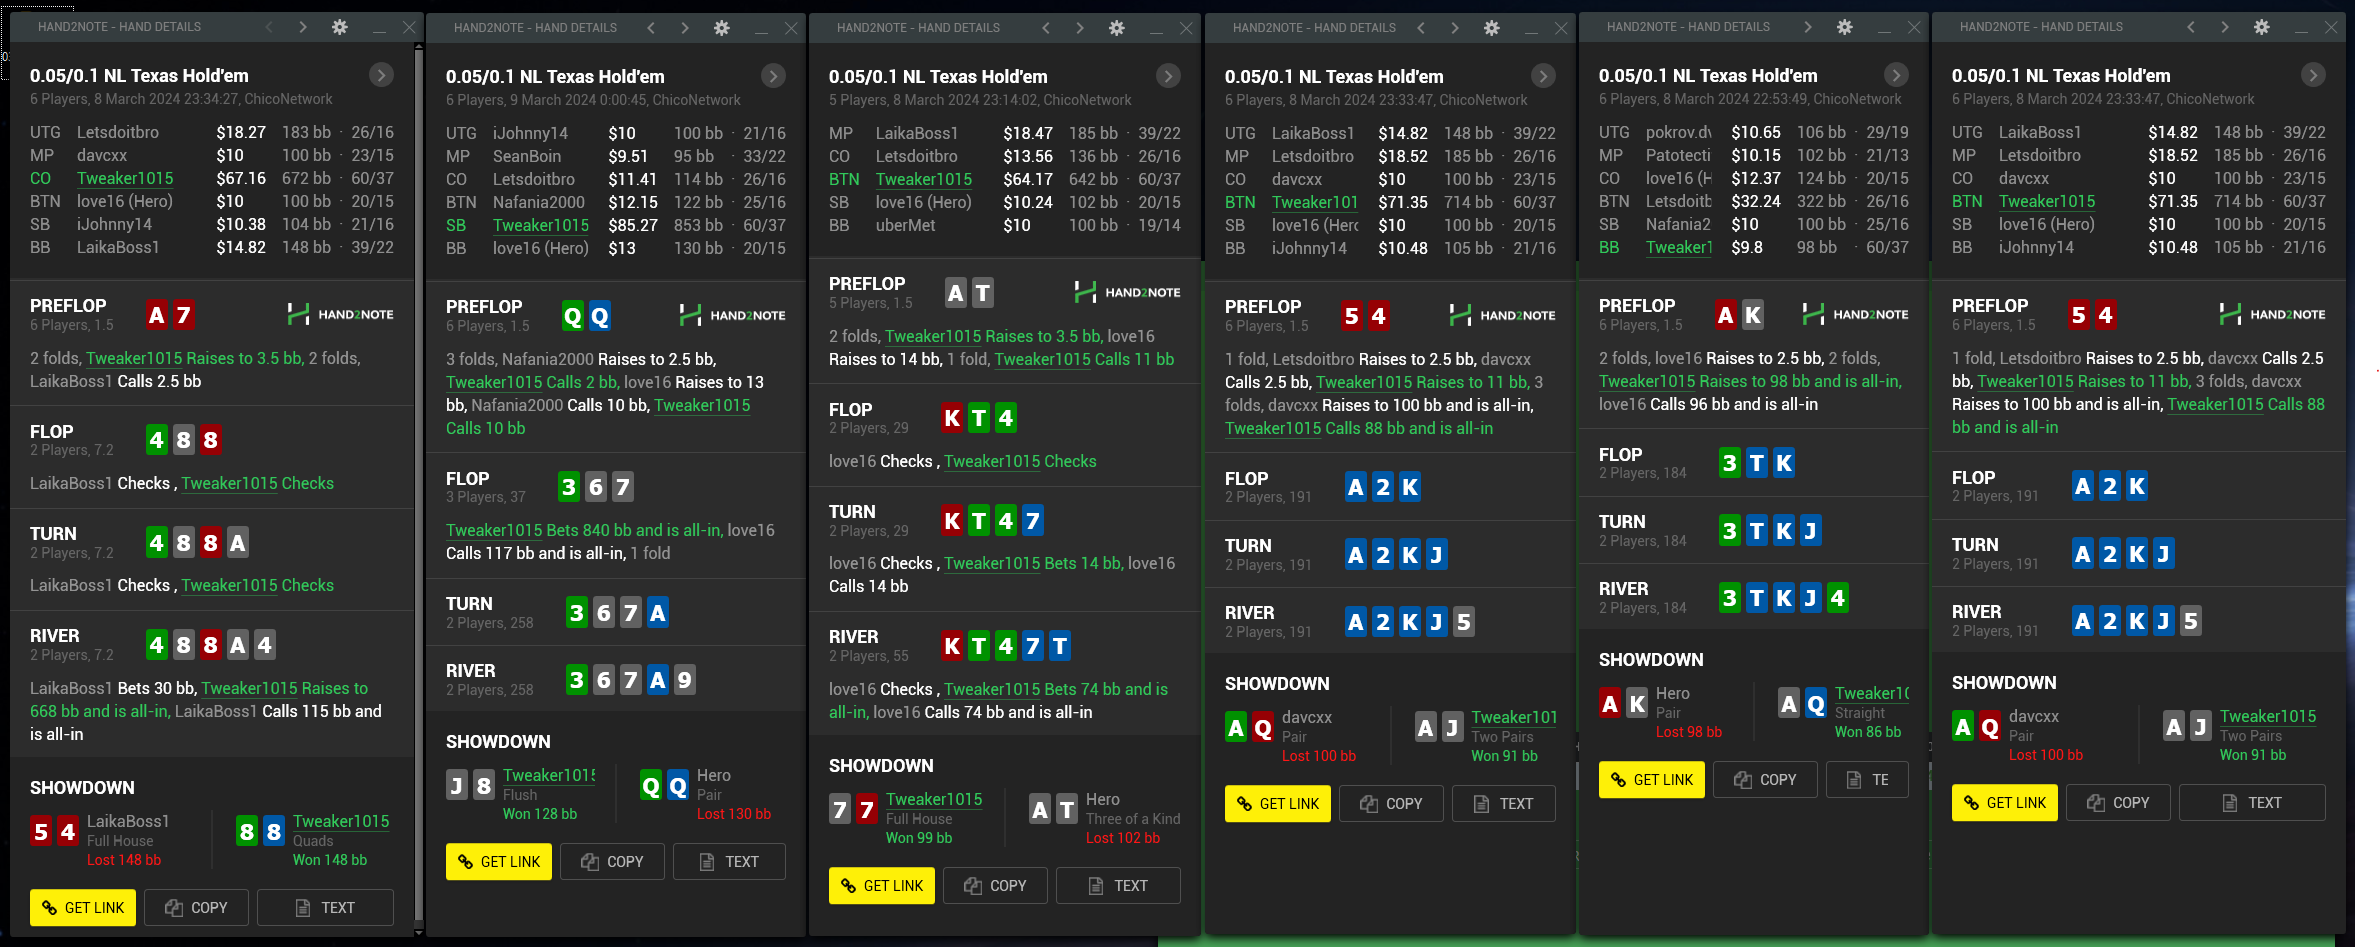Click TEXT button in the 23:34:27 window

pyautogui.click(x=325, y=908)
